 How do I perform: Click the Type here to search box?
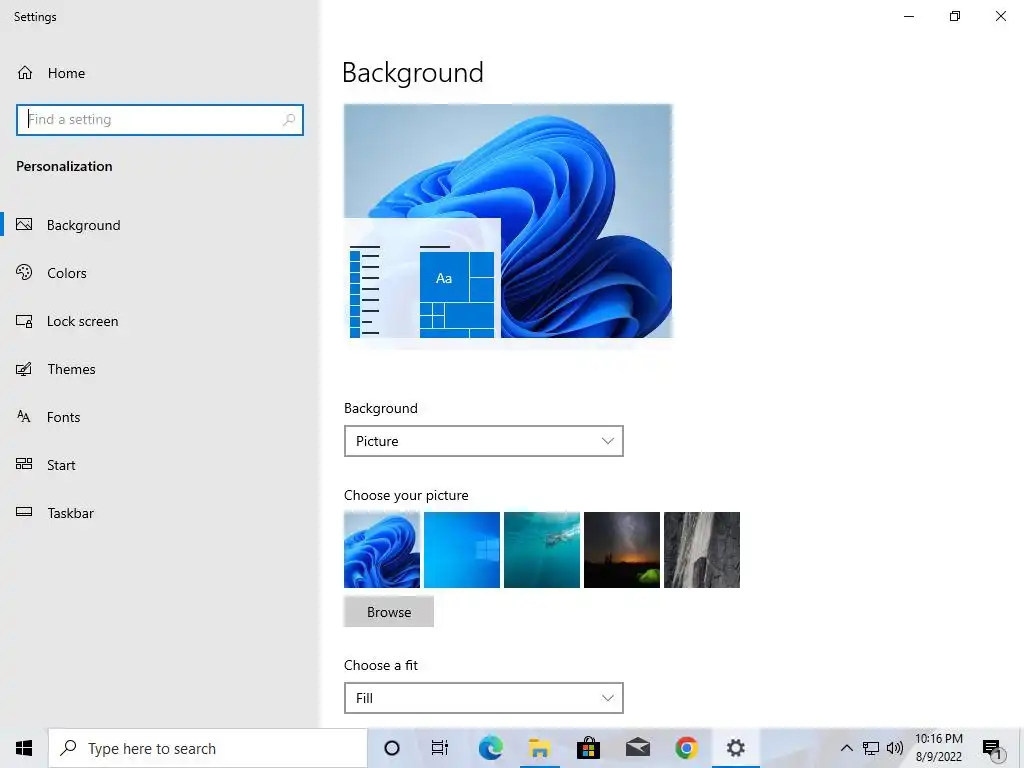coord(208,748)
